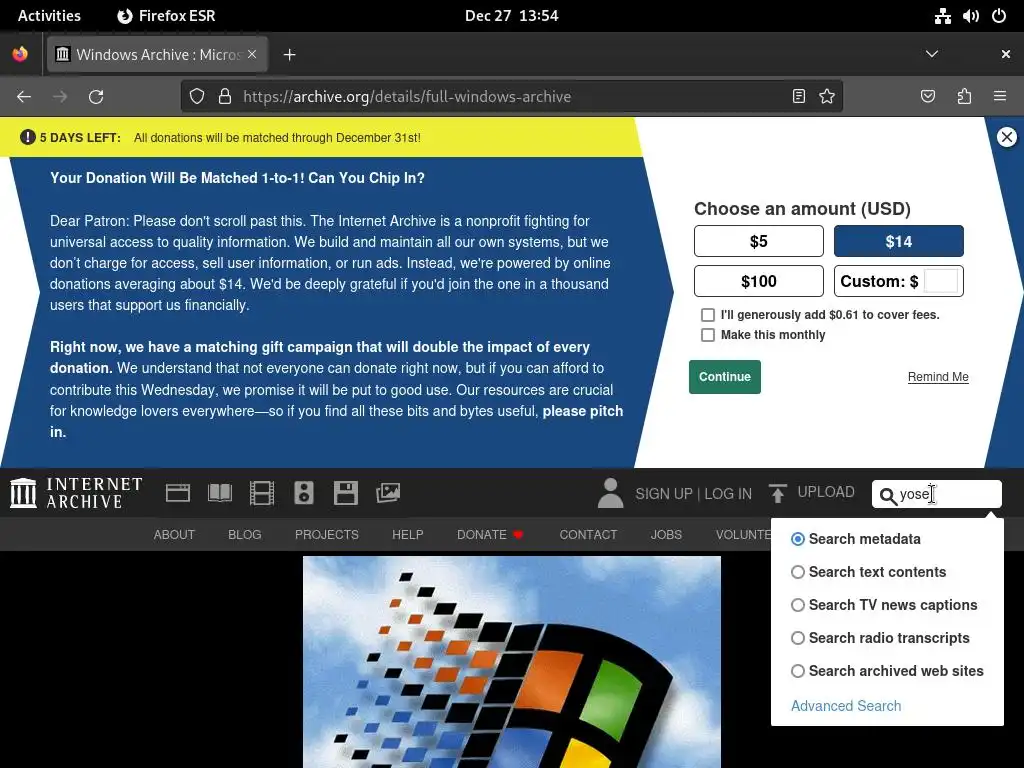Check the cover fees checkbox
This screenshot has height=768, width=1024.
708,315
